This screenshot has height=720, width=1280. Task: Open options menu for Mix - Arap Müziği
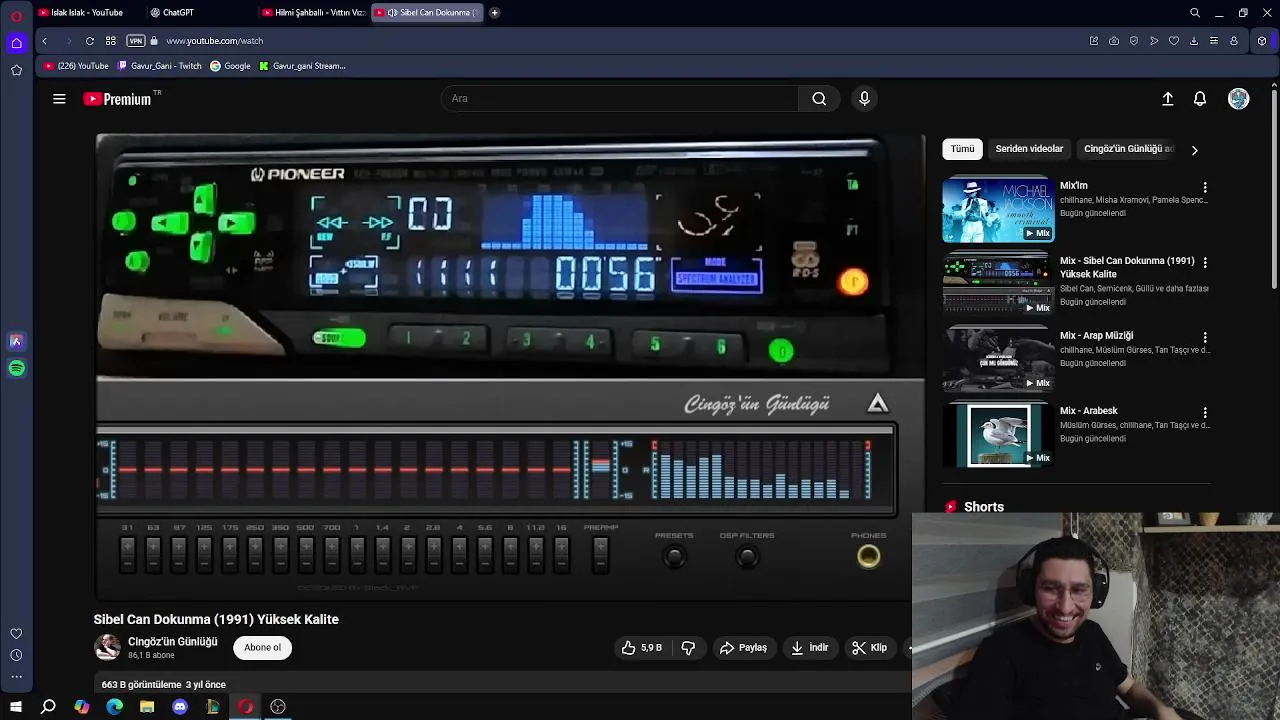(x=1205, y=337)
